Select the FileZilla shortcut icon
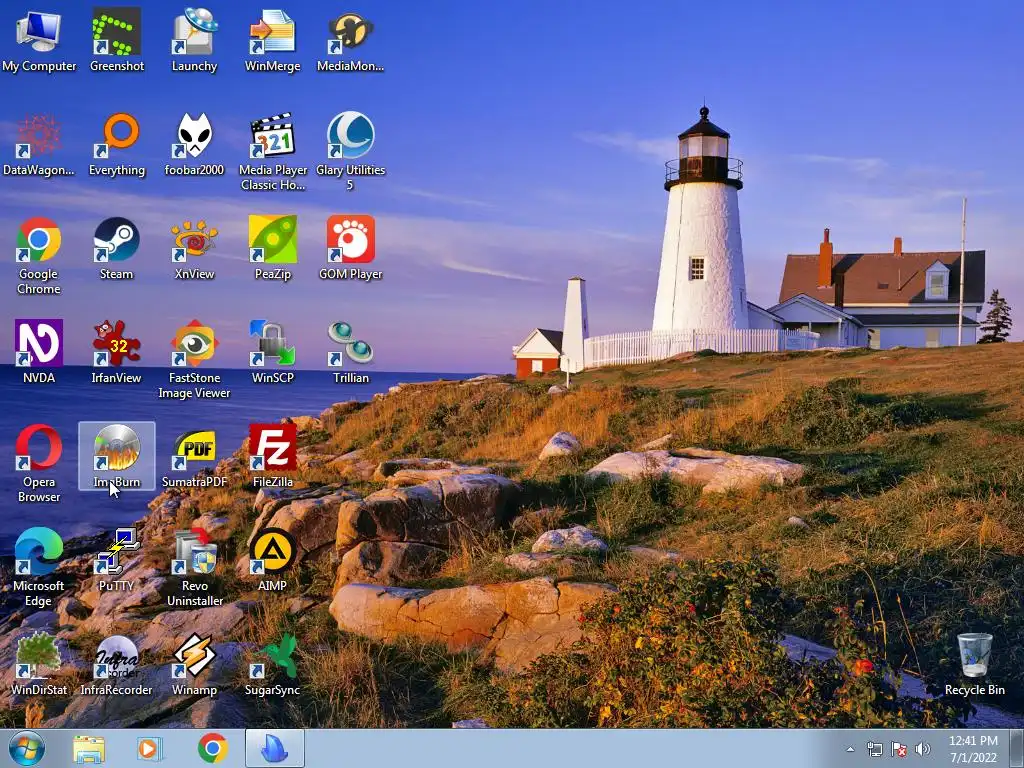 pyautogui.click(x=272, y=457)
